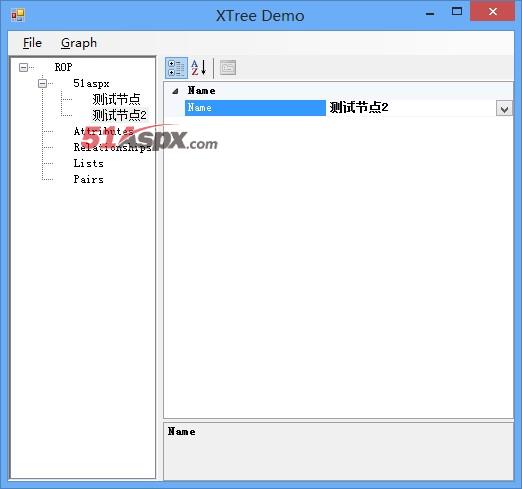Select the 51aspx tree node
The width and height of the screenshot is (522, 489).
coord(91,83)
